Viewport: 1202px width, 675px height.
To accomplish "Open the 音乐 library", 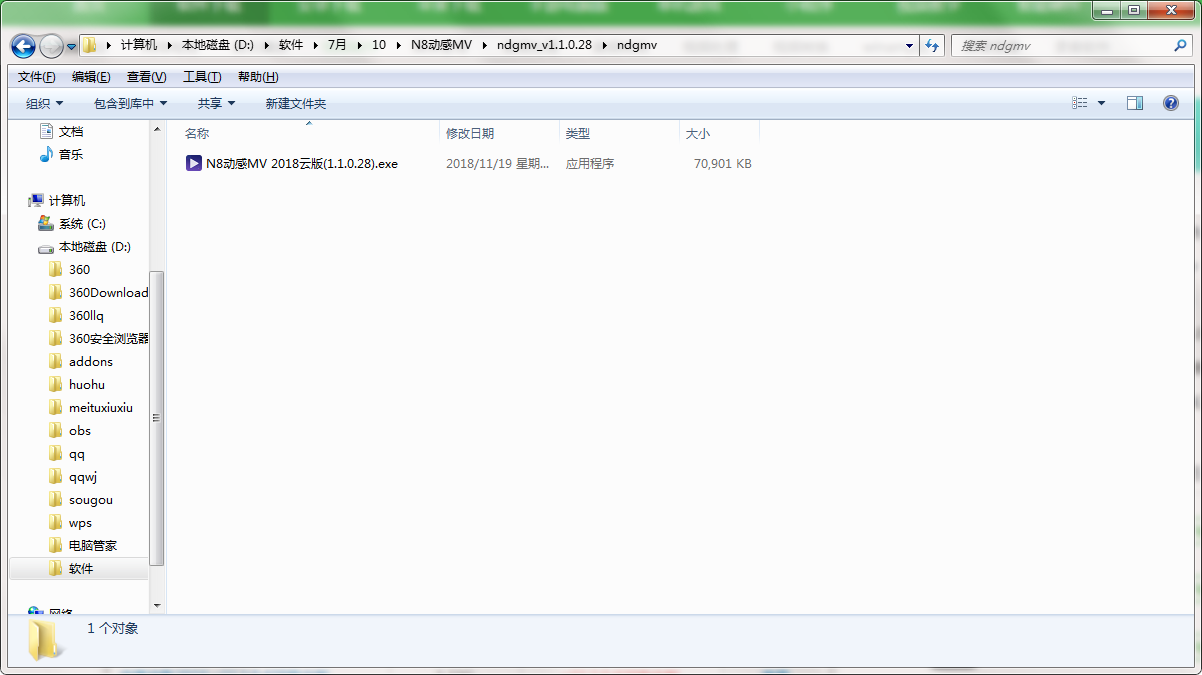I will point(70,155).
